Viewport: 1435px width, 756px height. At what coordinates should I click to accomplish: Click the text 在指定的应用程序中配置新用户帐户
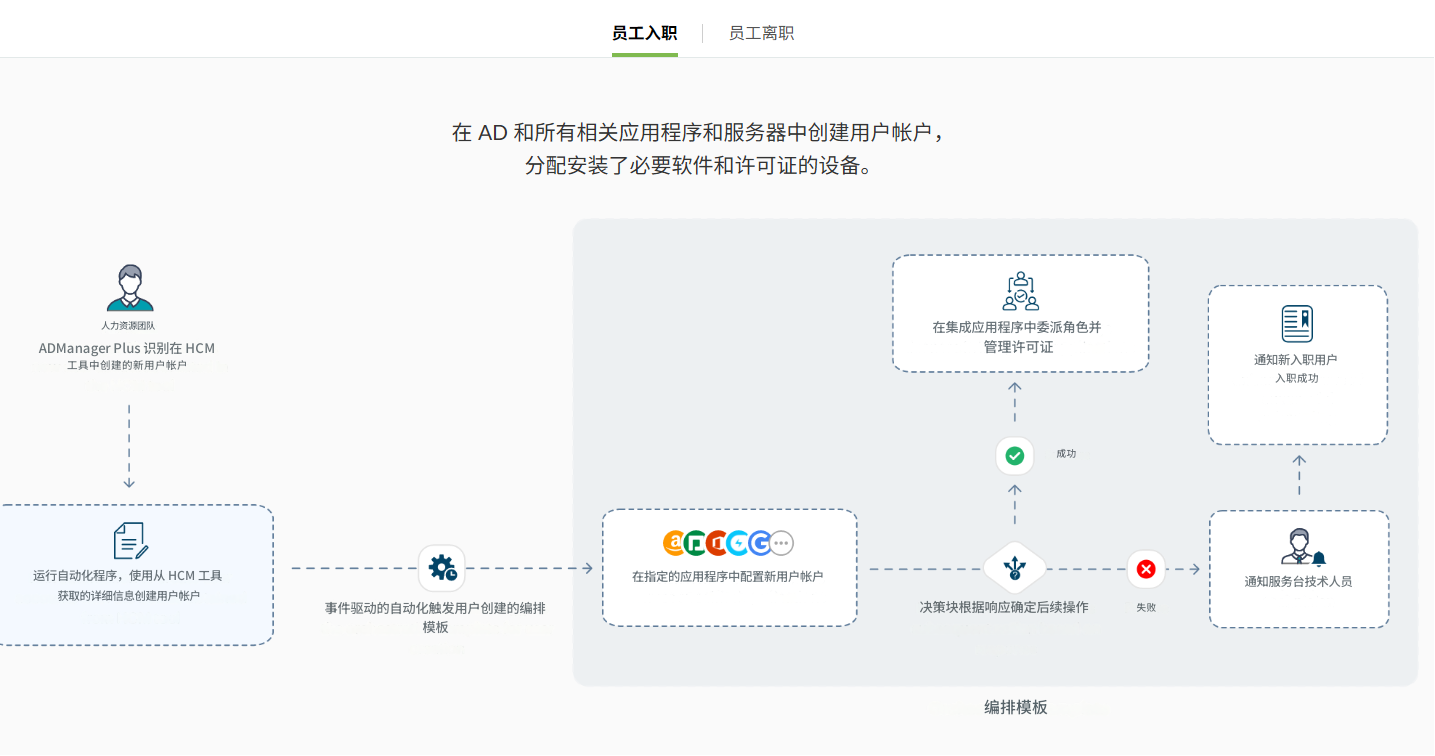coord(728,577)
